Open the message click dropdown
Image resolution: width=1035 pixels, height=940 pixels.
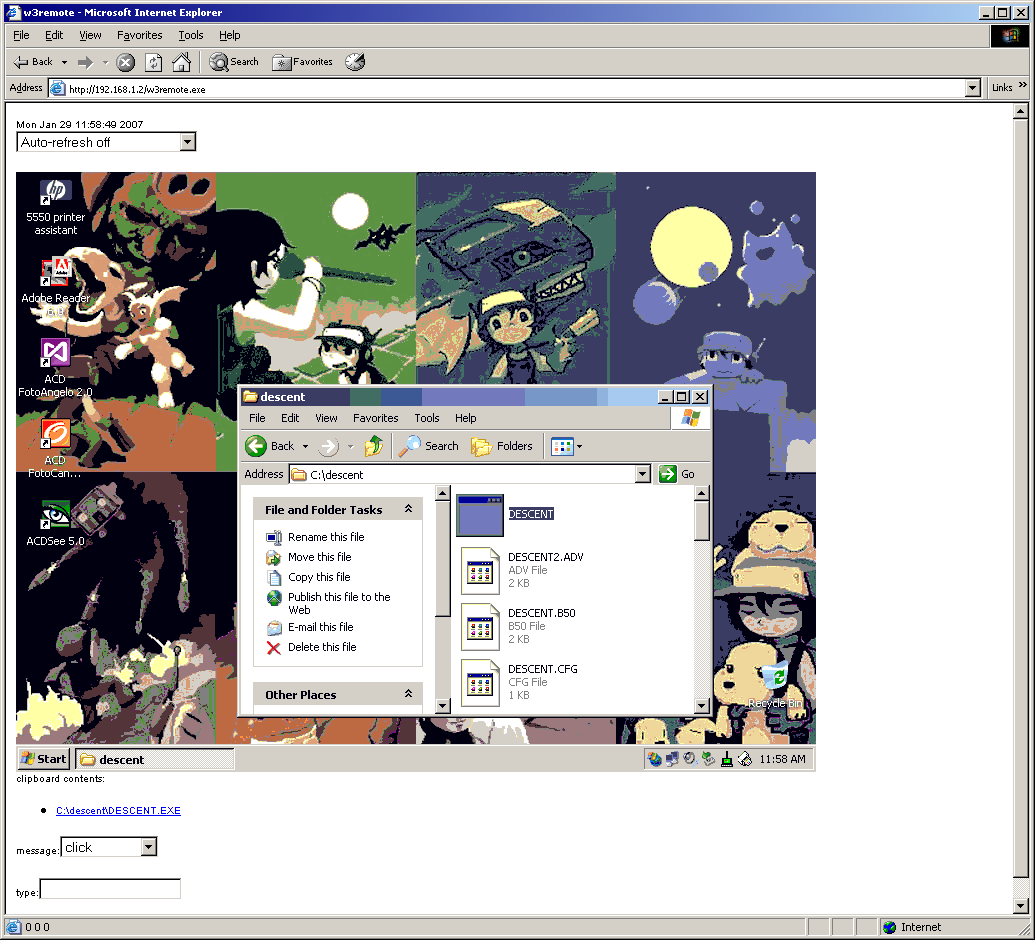(149, 847)
